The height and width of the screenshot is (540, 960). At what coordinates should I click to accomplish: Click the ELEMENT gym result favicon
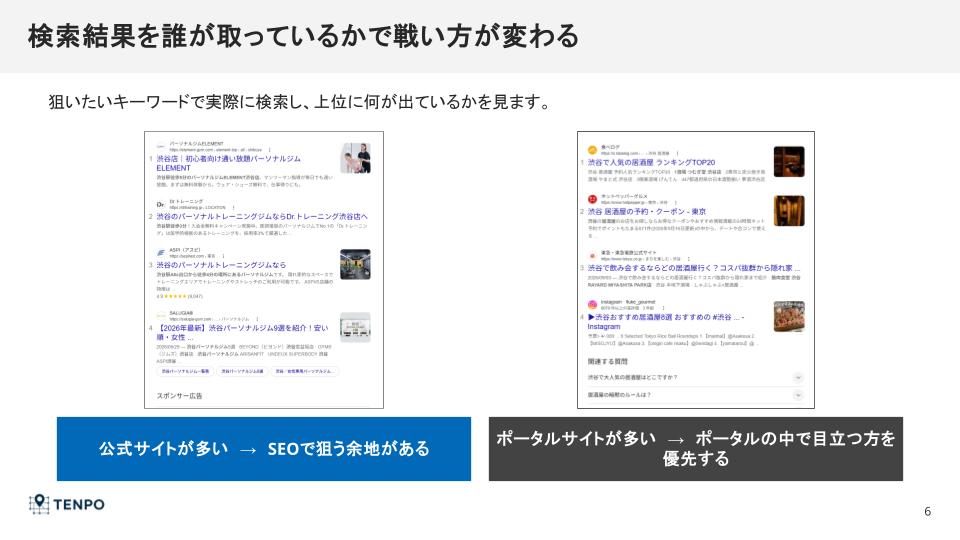point(160,146)
